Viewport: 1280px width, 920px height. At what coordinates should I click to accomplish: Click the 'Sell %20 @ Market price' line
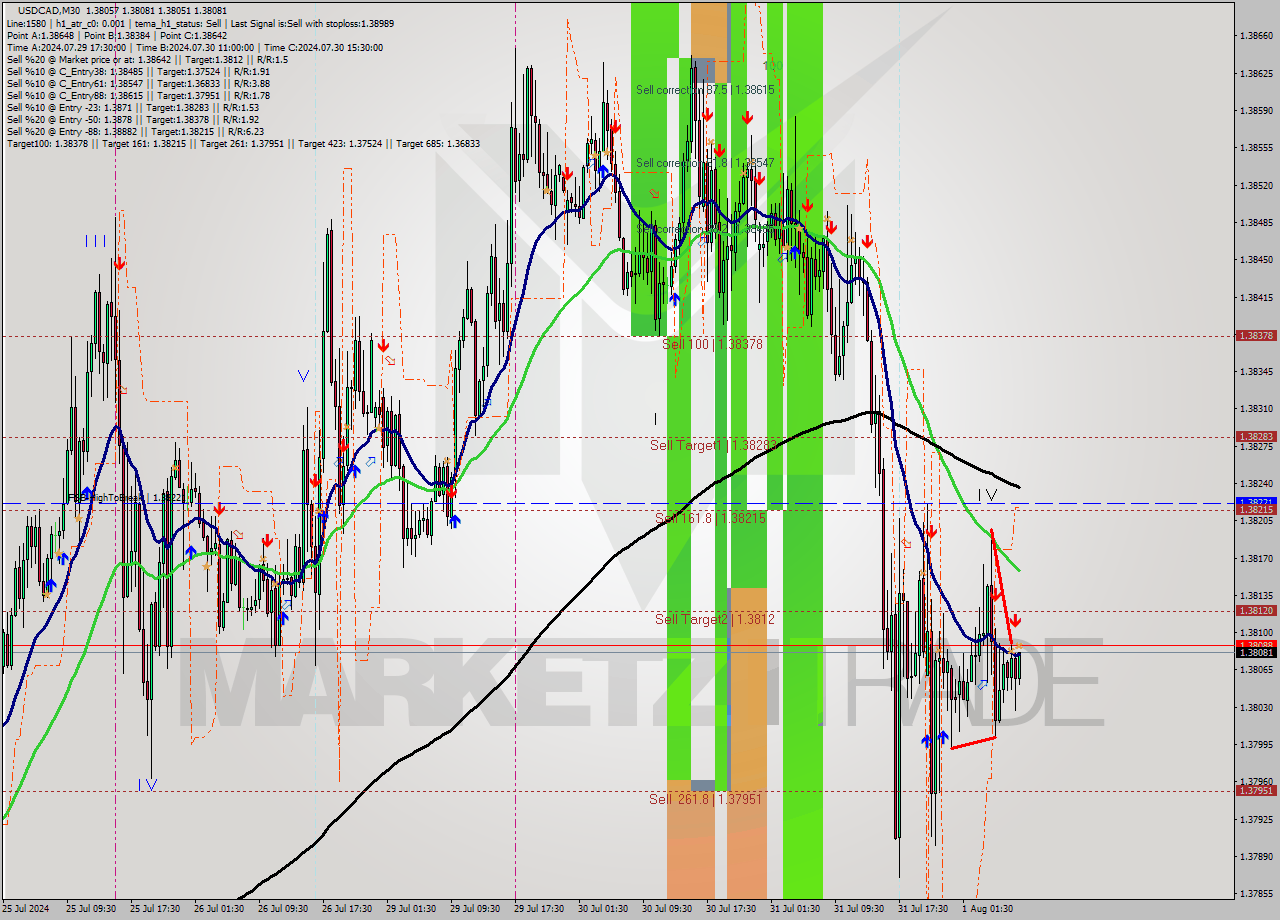(147, 60)
